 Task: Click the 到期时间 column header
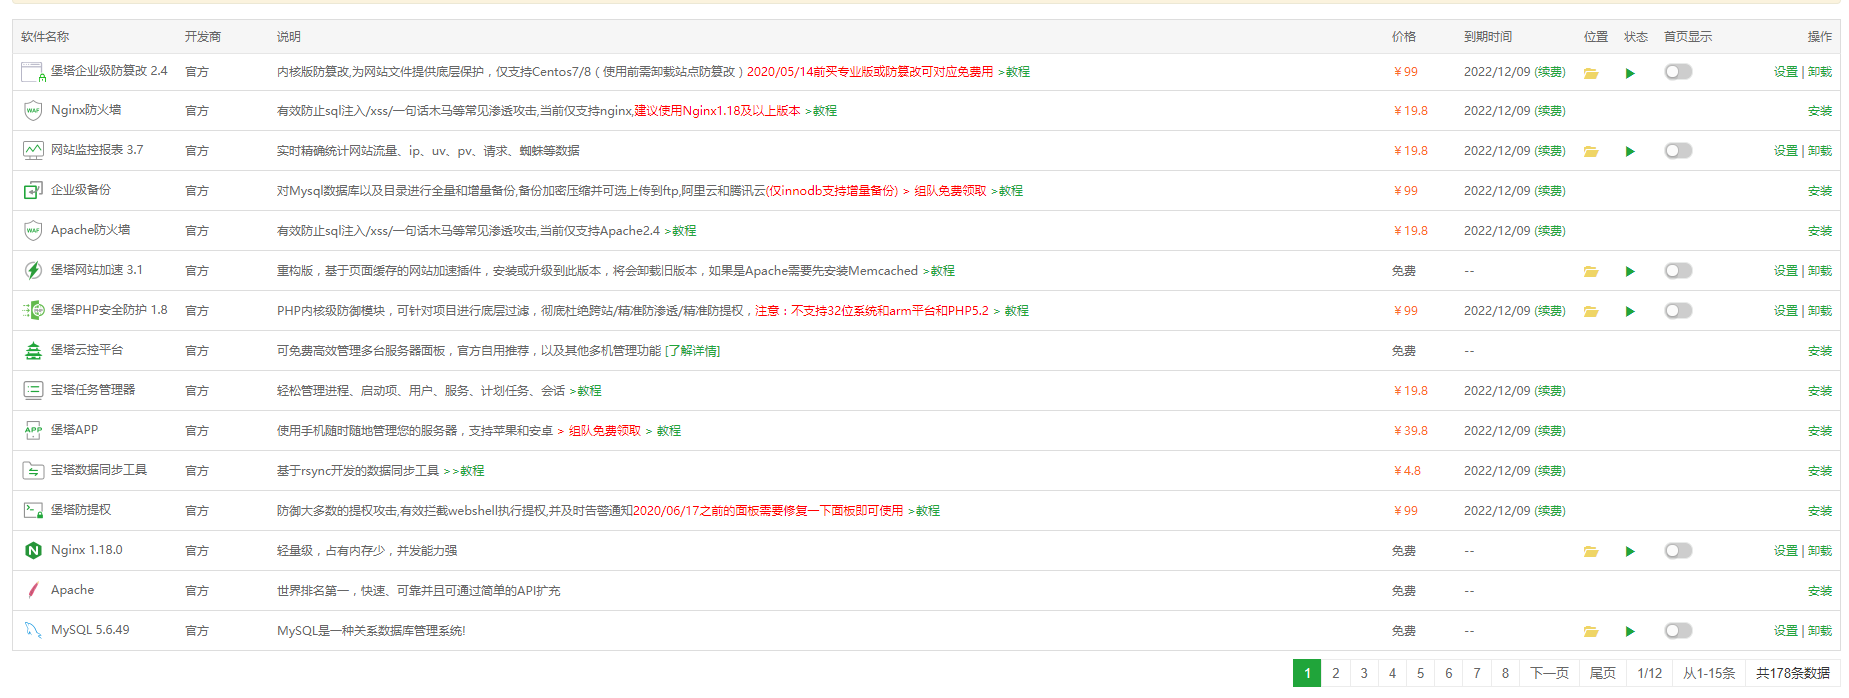click(1488, 37)
